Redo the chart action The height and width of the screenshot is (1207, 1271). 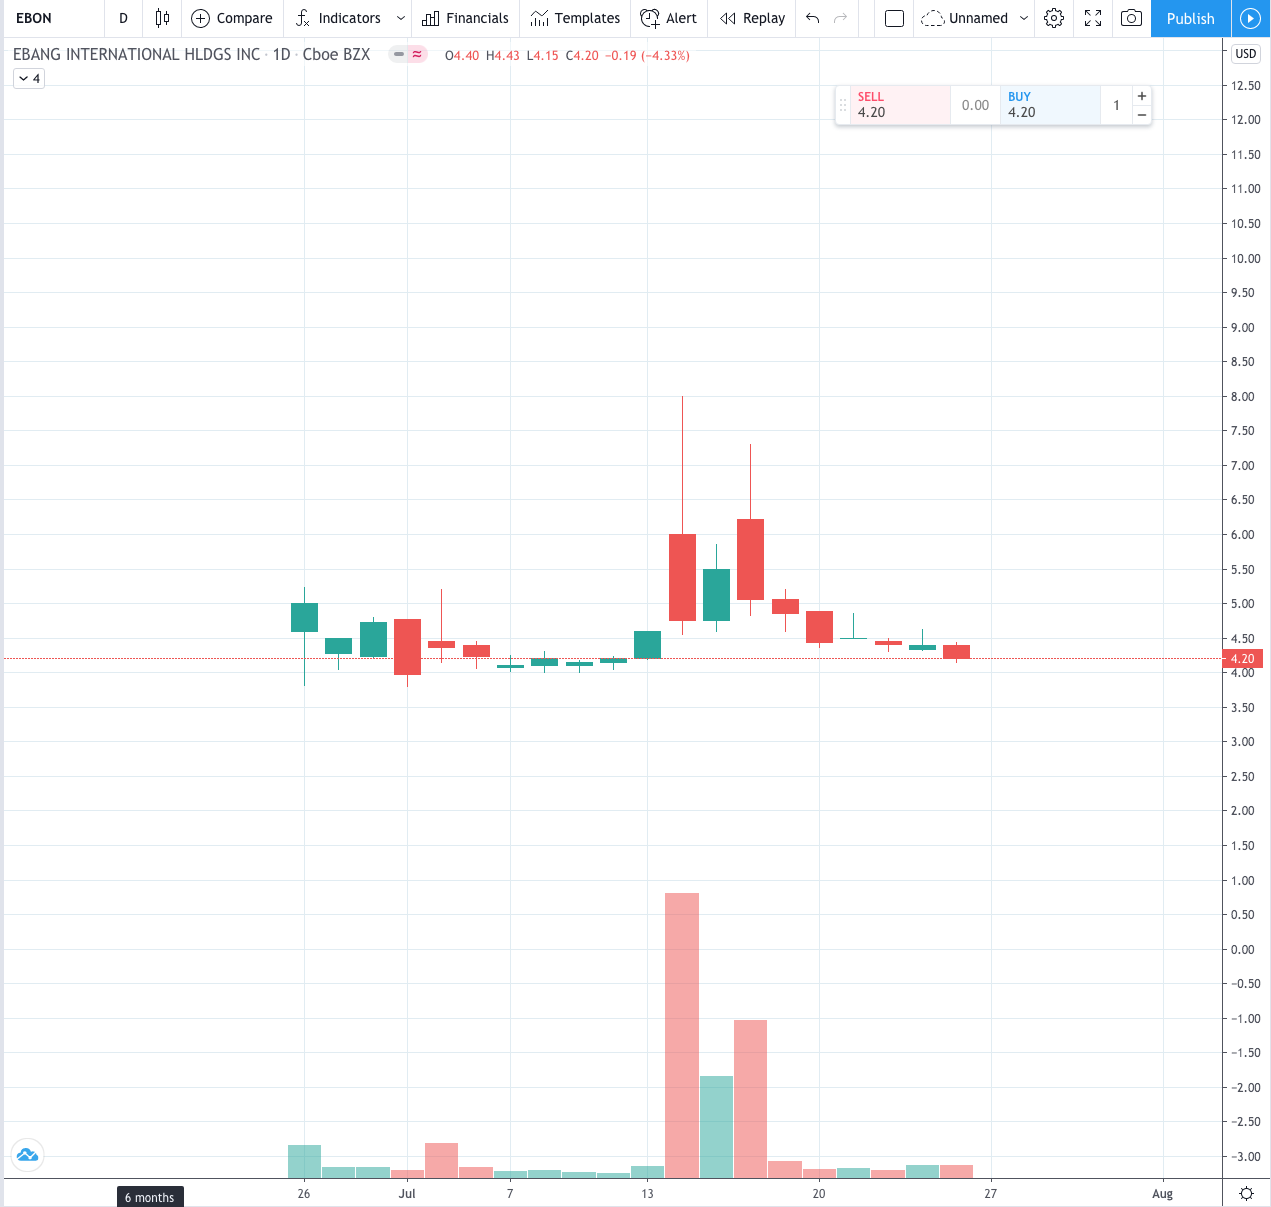tap(840, 18)
